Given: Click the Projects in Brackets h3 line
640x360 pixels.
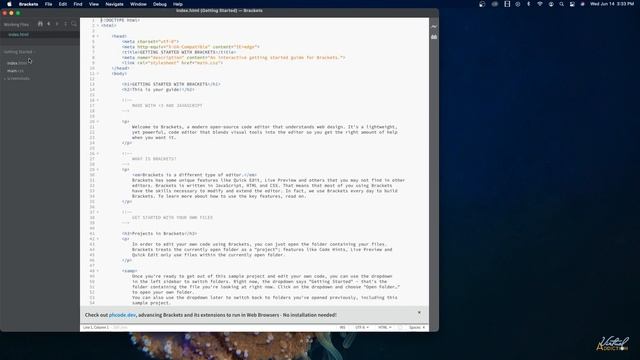Looking at the screenshot, I should click(x=160, y=233).
